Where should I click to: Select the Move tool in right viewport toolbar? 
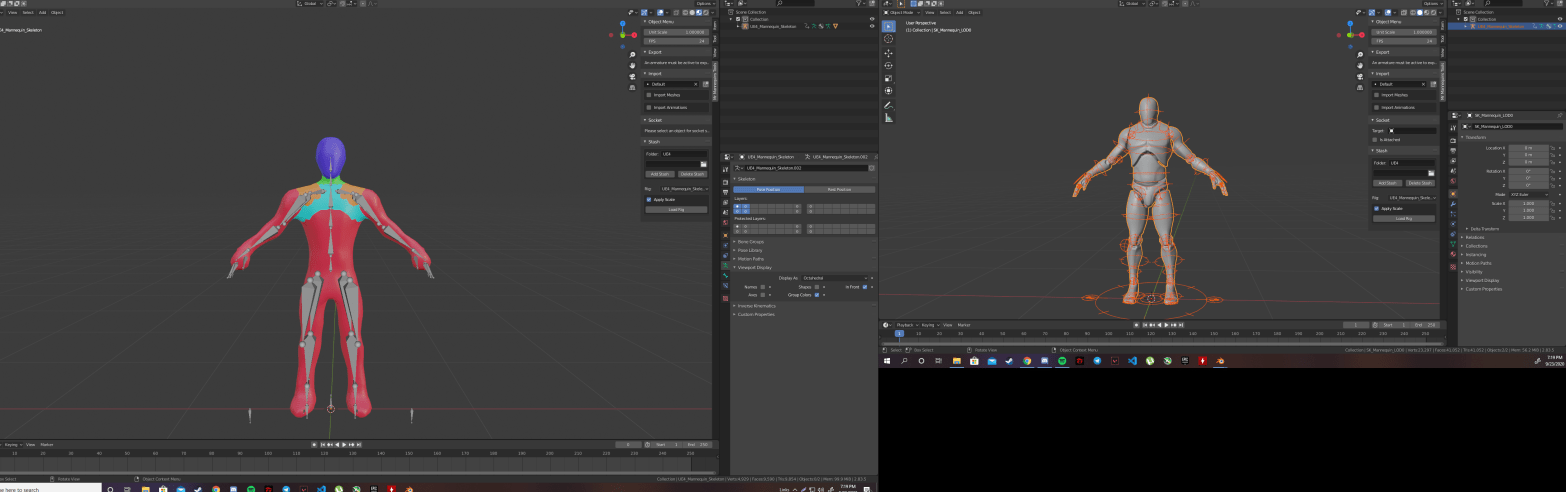[x=888, y=52]
